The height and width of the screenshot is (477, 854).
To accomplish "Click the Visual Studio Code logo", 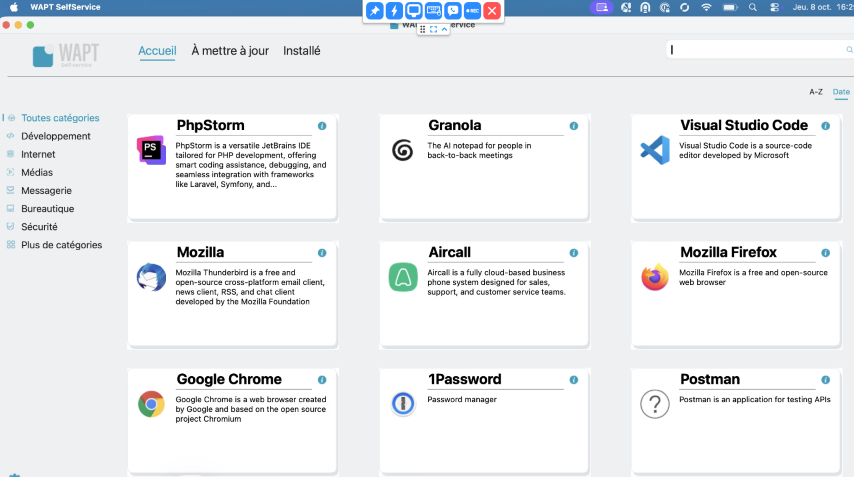I will (x=655, y=150).
